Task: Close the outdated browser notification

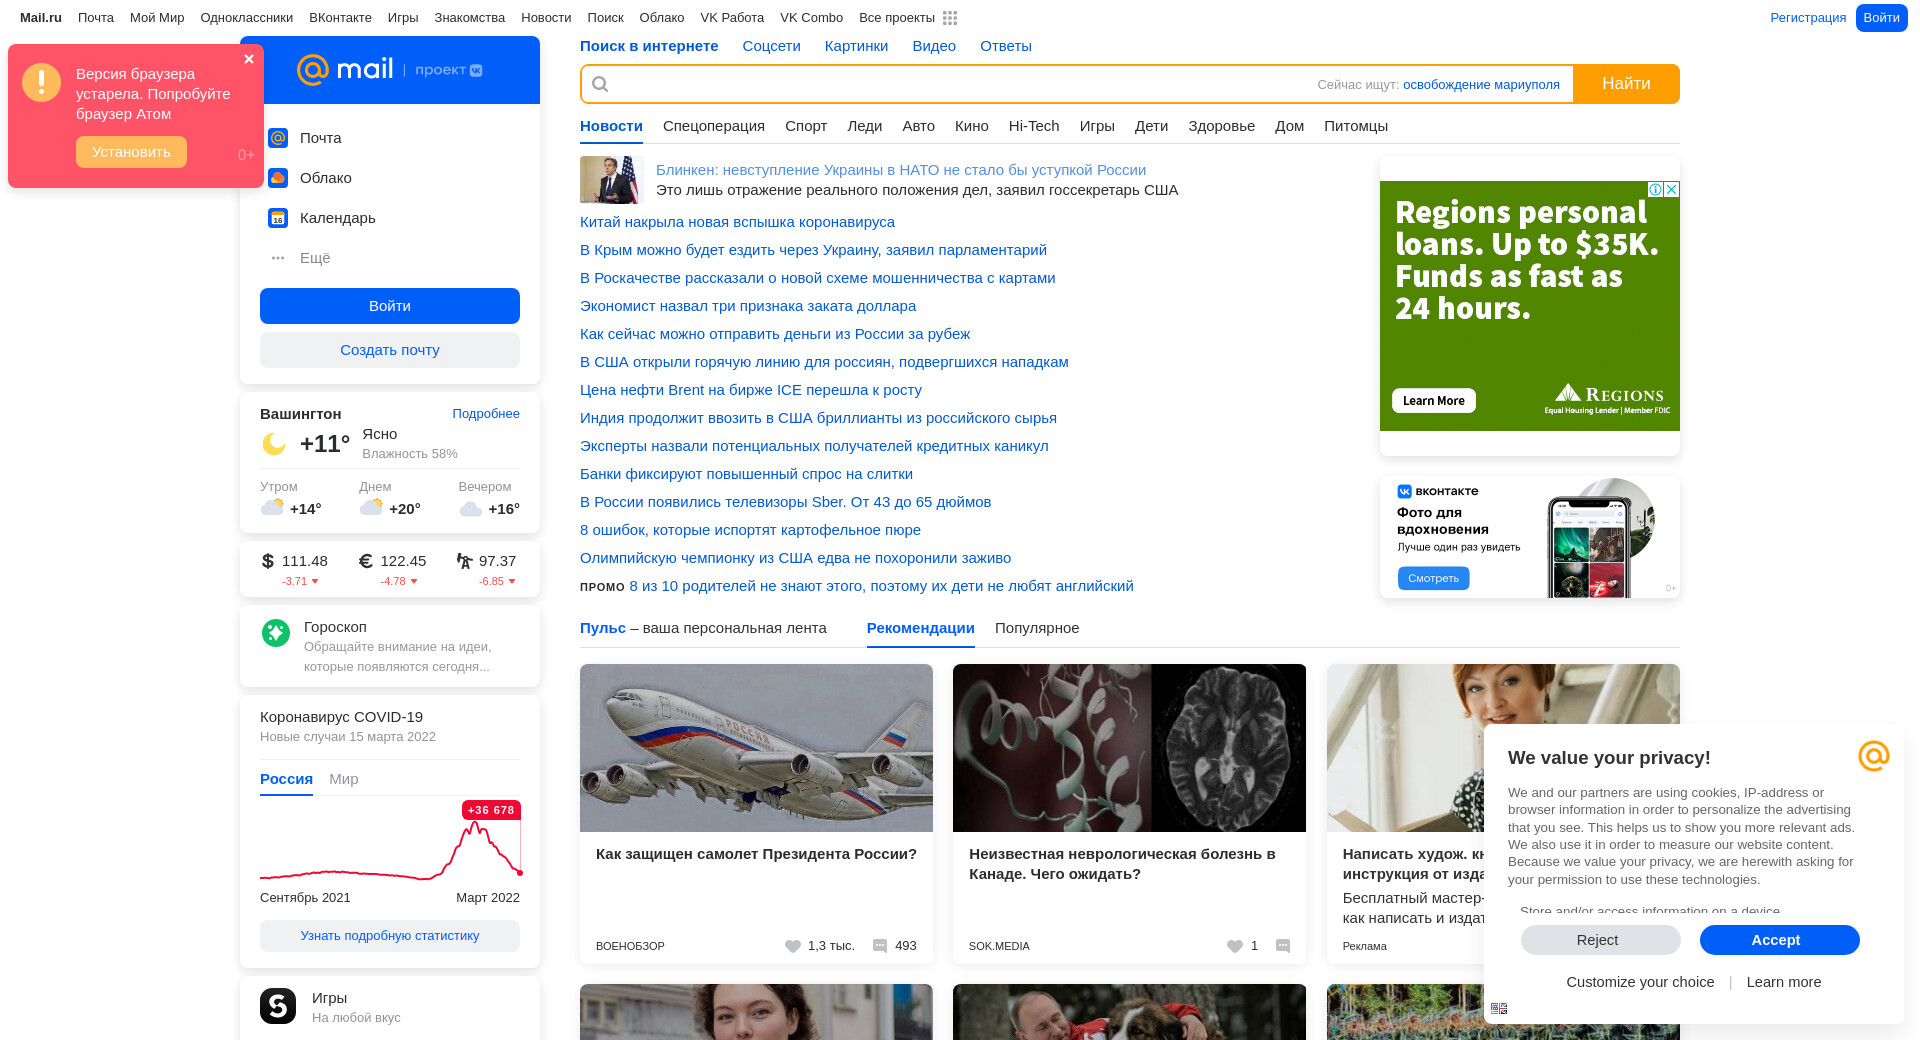Action: (249, 59)
